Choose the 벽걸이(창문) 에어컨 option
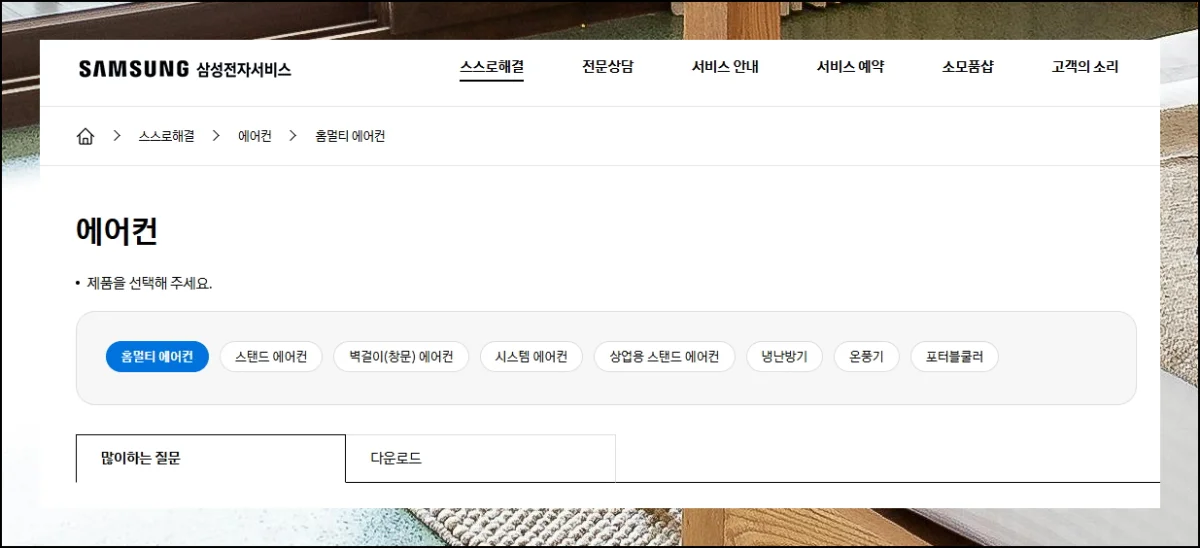The image size is (1200, 548). click(401, 357)
